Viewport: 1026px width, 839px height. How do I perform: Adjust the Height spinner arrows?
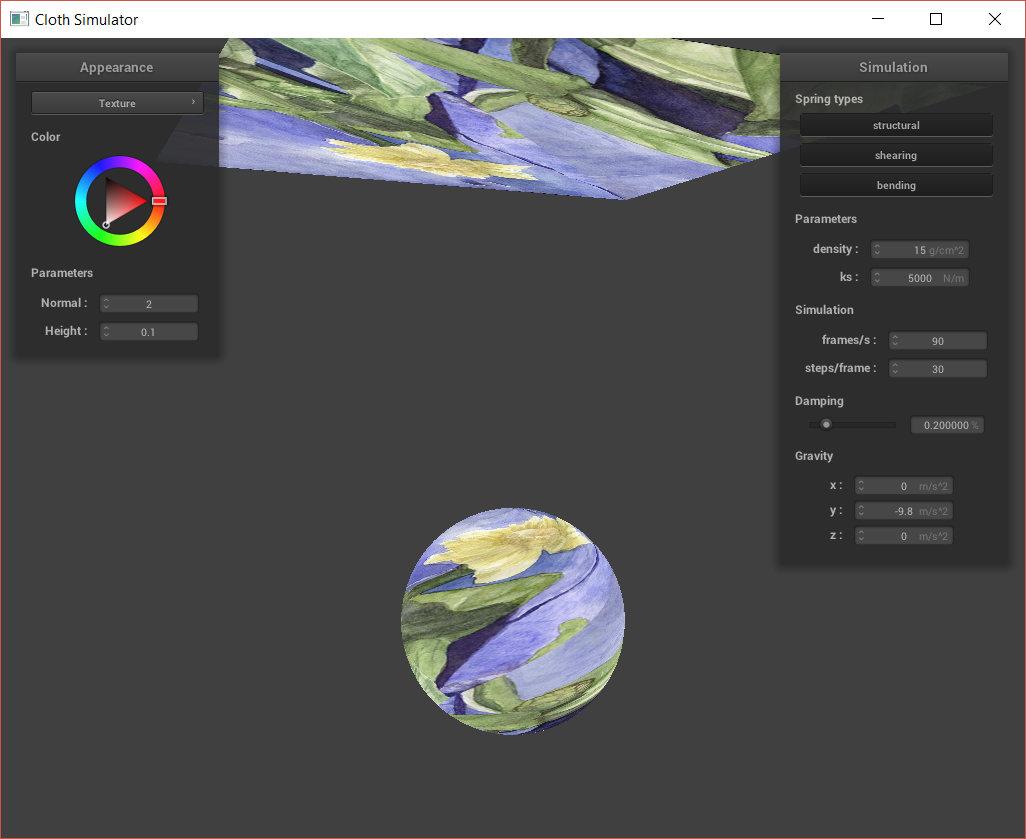[106, 332]
